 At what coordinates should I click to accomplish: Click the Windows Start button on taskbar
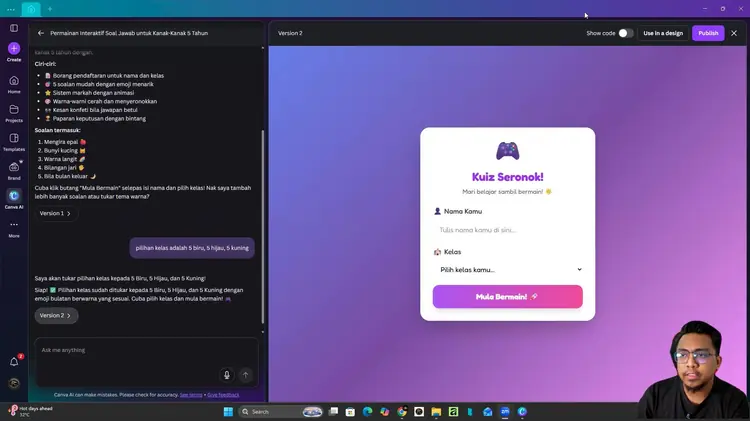coord(228,412)
